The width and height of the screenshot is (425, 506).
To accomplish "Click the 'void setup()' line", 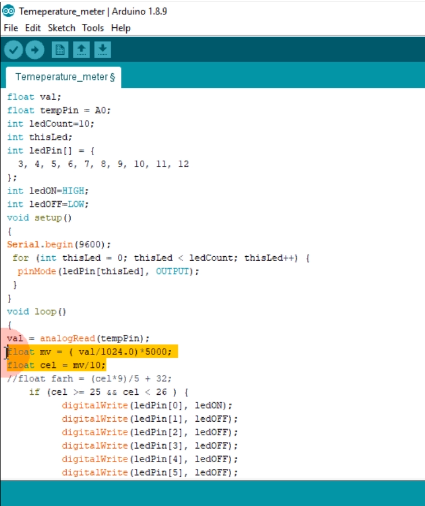I will pos(39,218).
